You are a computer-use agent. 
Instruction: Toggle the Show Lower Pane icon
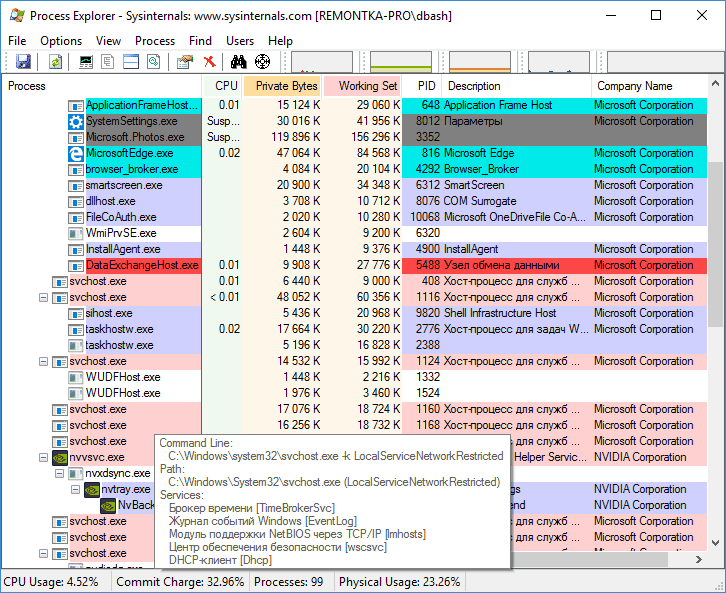[131, 62]
